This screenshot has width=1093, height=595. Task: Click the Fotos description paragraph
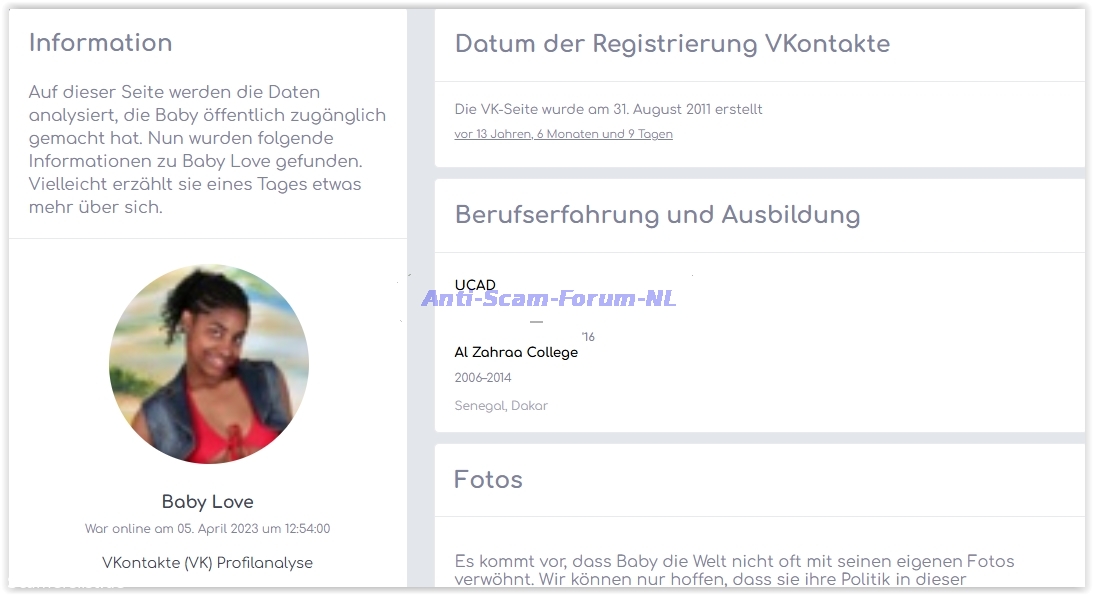(x=734, y=570)
